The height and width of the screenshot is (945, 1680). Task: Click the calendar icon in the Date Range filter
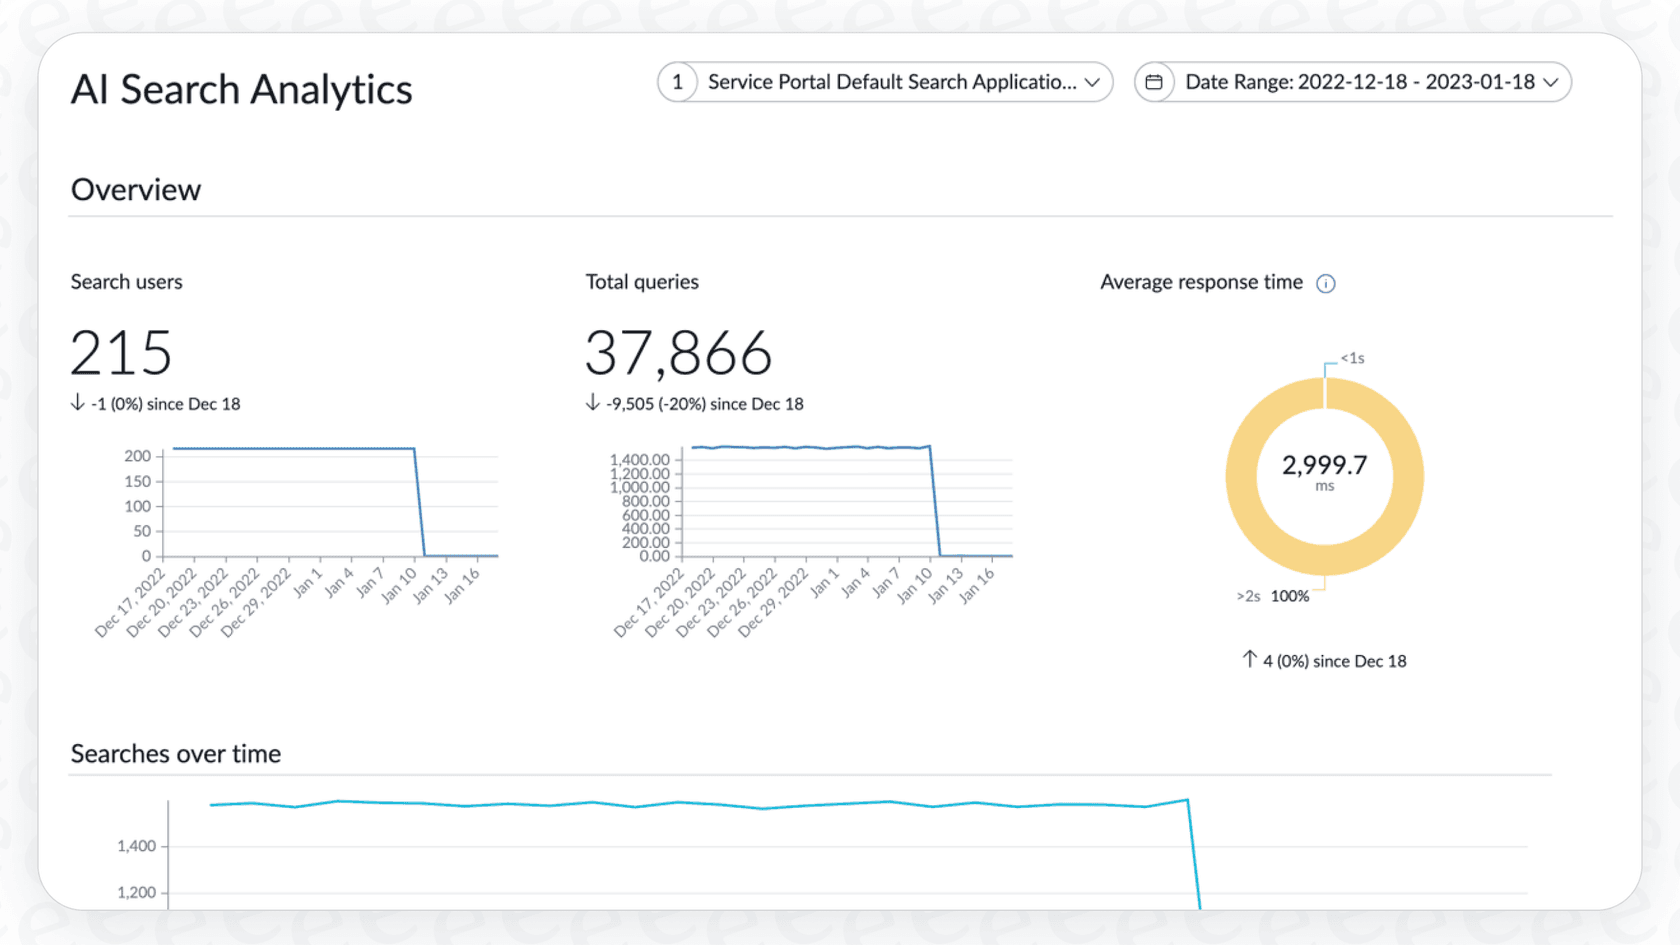1156,82
